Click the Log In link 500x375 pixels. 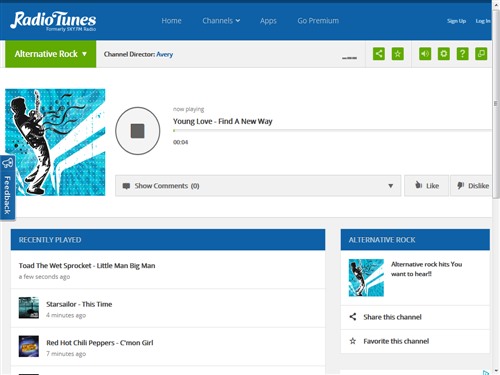click(483, 21)
